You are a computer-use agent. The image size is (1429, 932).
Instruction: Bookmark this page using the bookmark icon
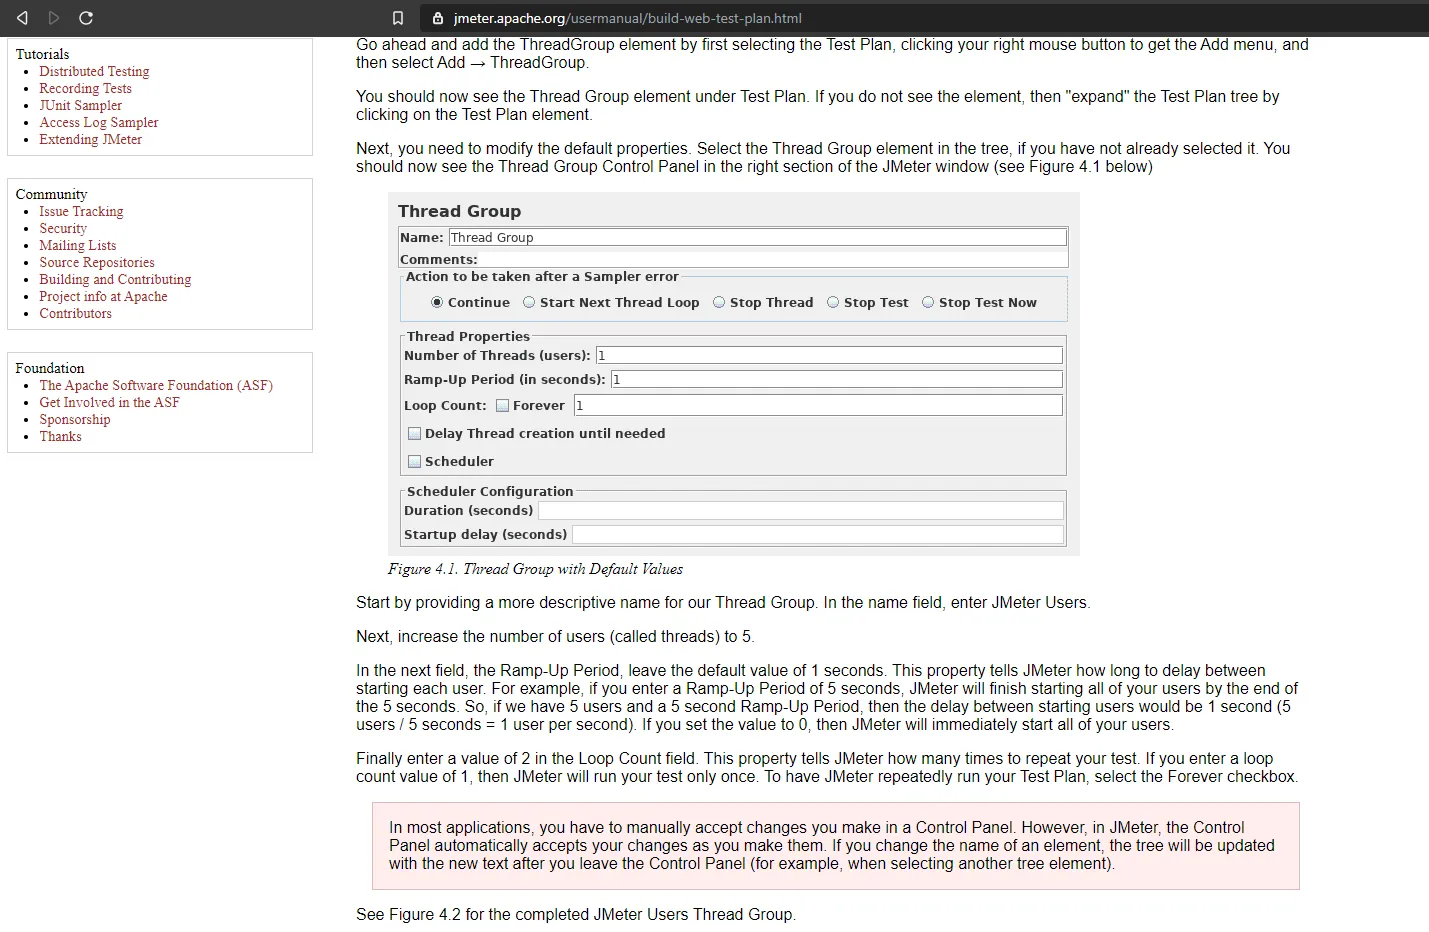pos(398,18)
